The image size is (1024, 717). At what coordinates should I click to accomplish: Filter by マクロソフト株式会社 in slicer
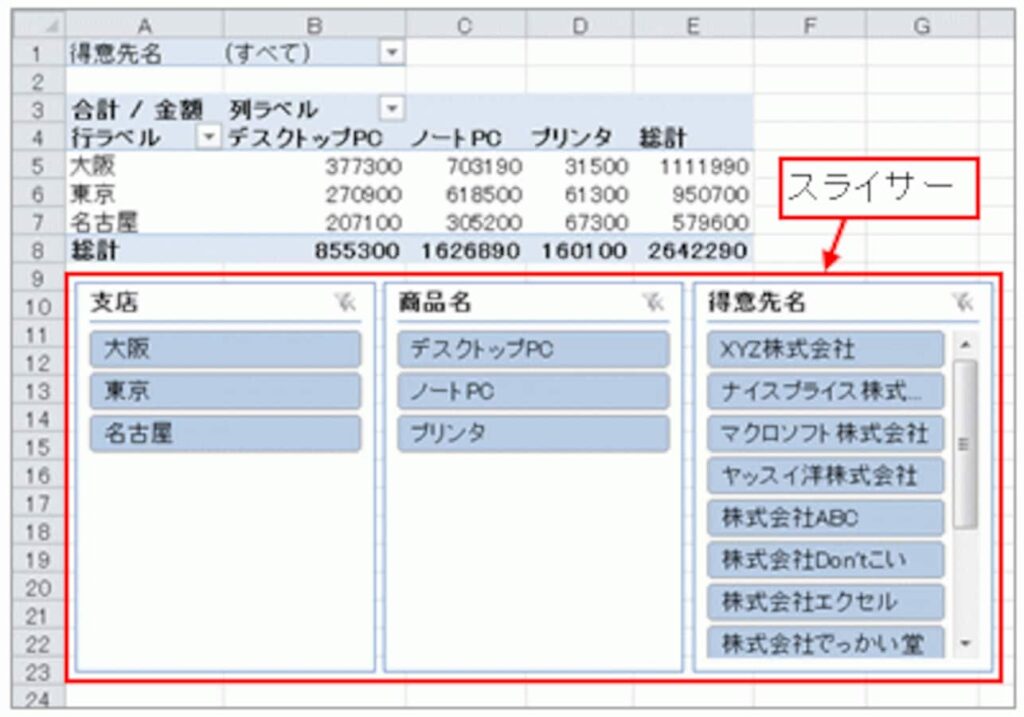[x=825, y=433]
